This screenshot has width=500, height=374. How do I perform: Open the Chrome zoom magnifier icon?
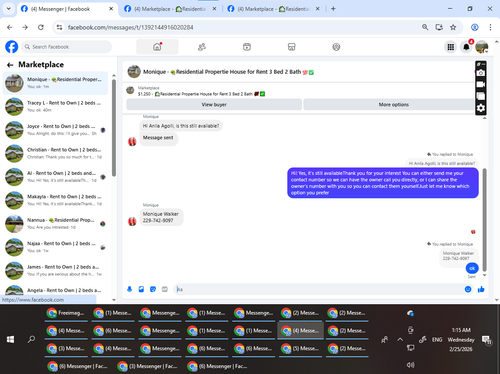pos(425,27)
